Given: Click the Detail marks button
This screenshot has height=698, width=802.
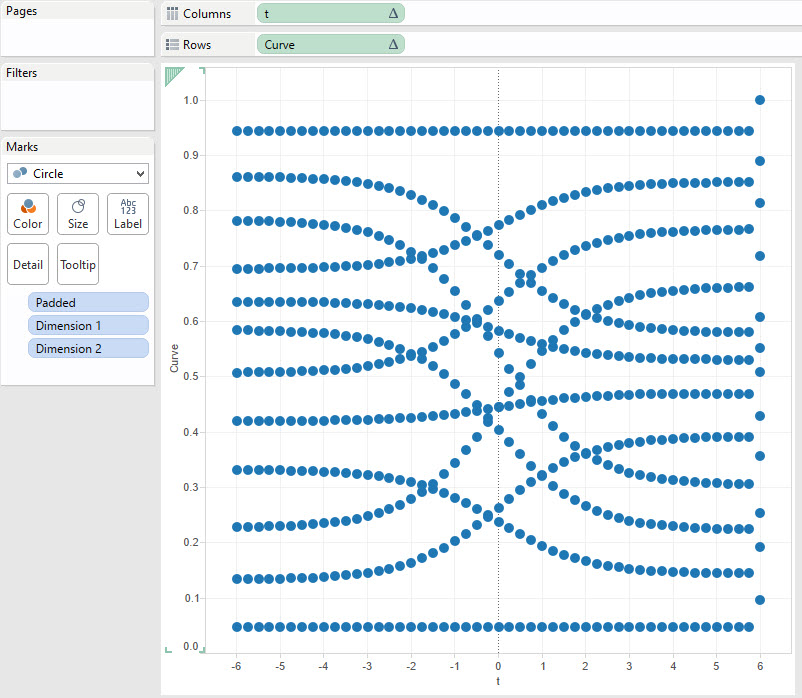Looking at the screenshot, I should (28, 264).
